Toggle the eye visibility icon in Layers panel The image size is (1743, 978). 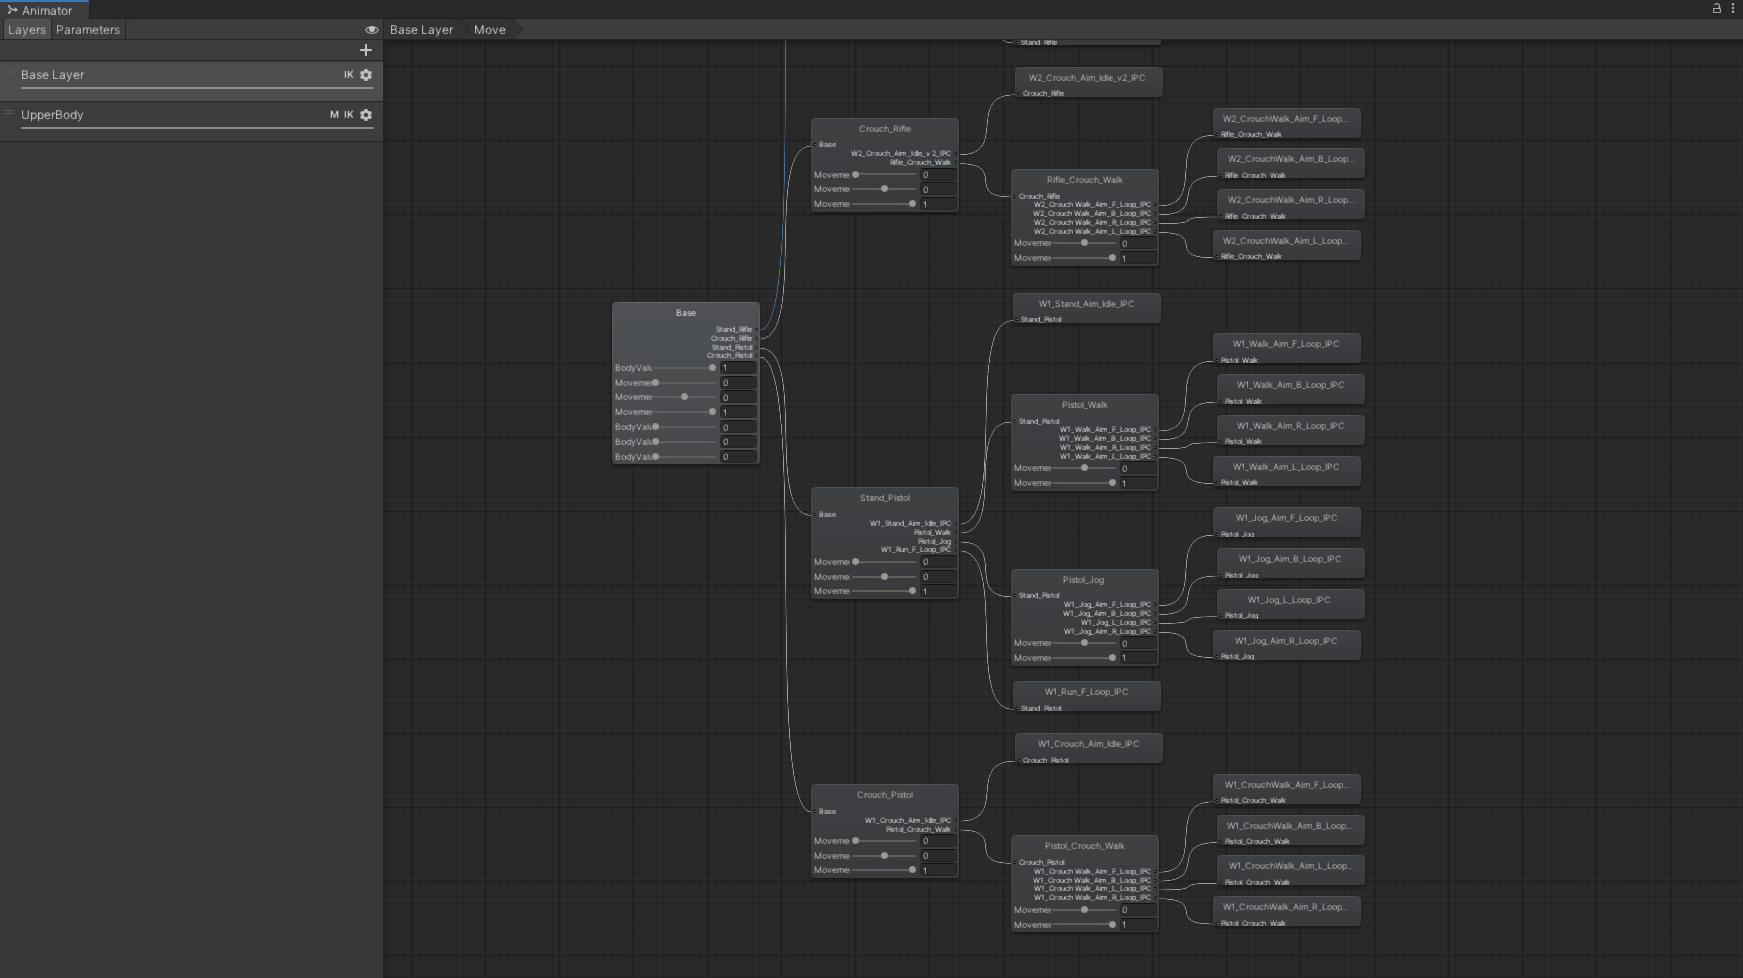click(x=372, y=30)
